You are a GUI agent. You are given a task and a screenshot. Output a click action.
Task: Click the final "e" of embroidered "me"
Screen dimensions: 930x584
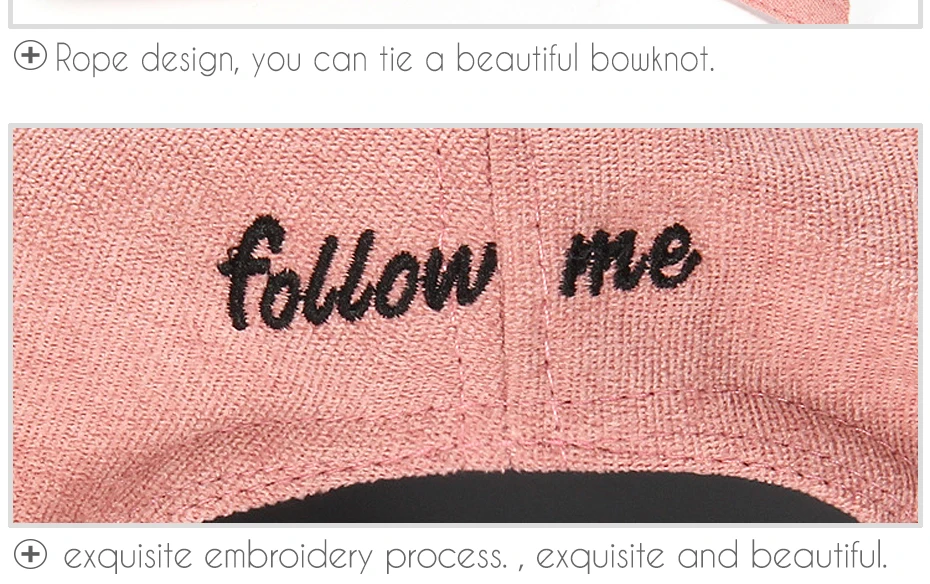coord(676,256)
